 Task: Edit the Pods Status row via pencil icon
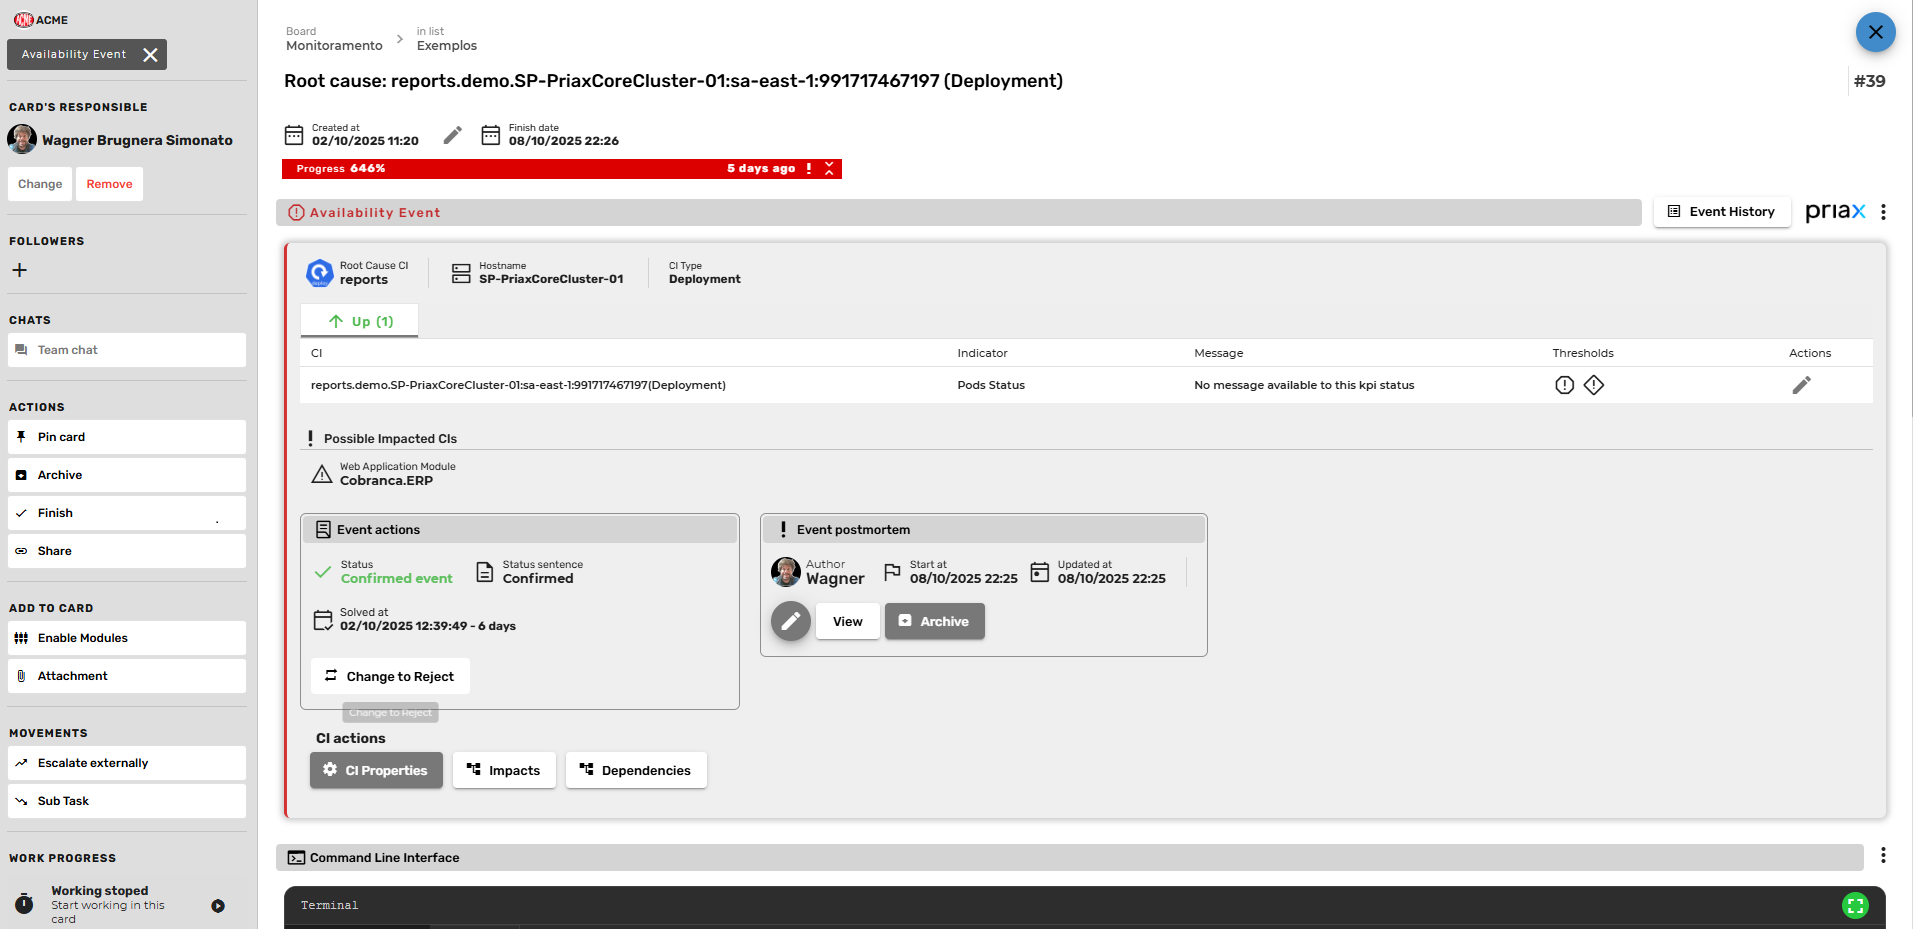click(x=1801, y=385)
